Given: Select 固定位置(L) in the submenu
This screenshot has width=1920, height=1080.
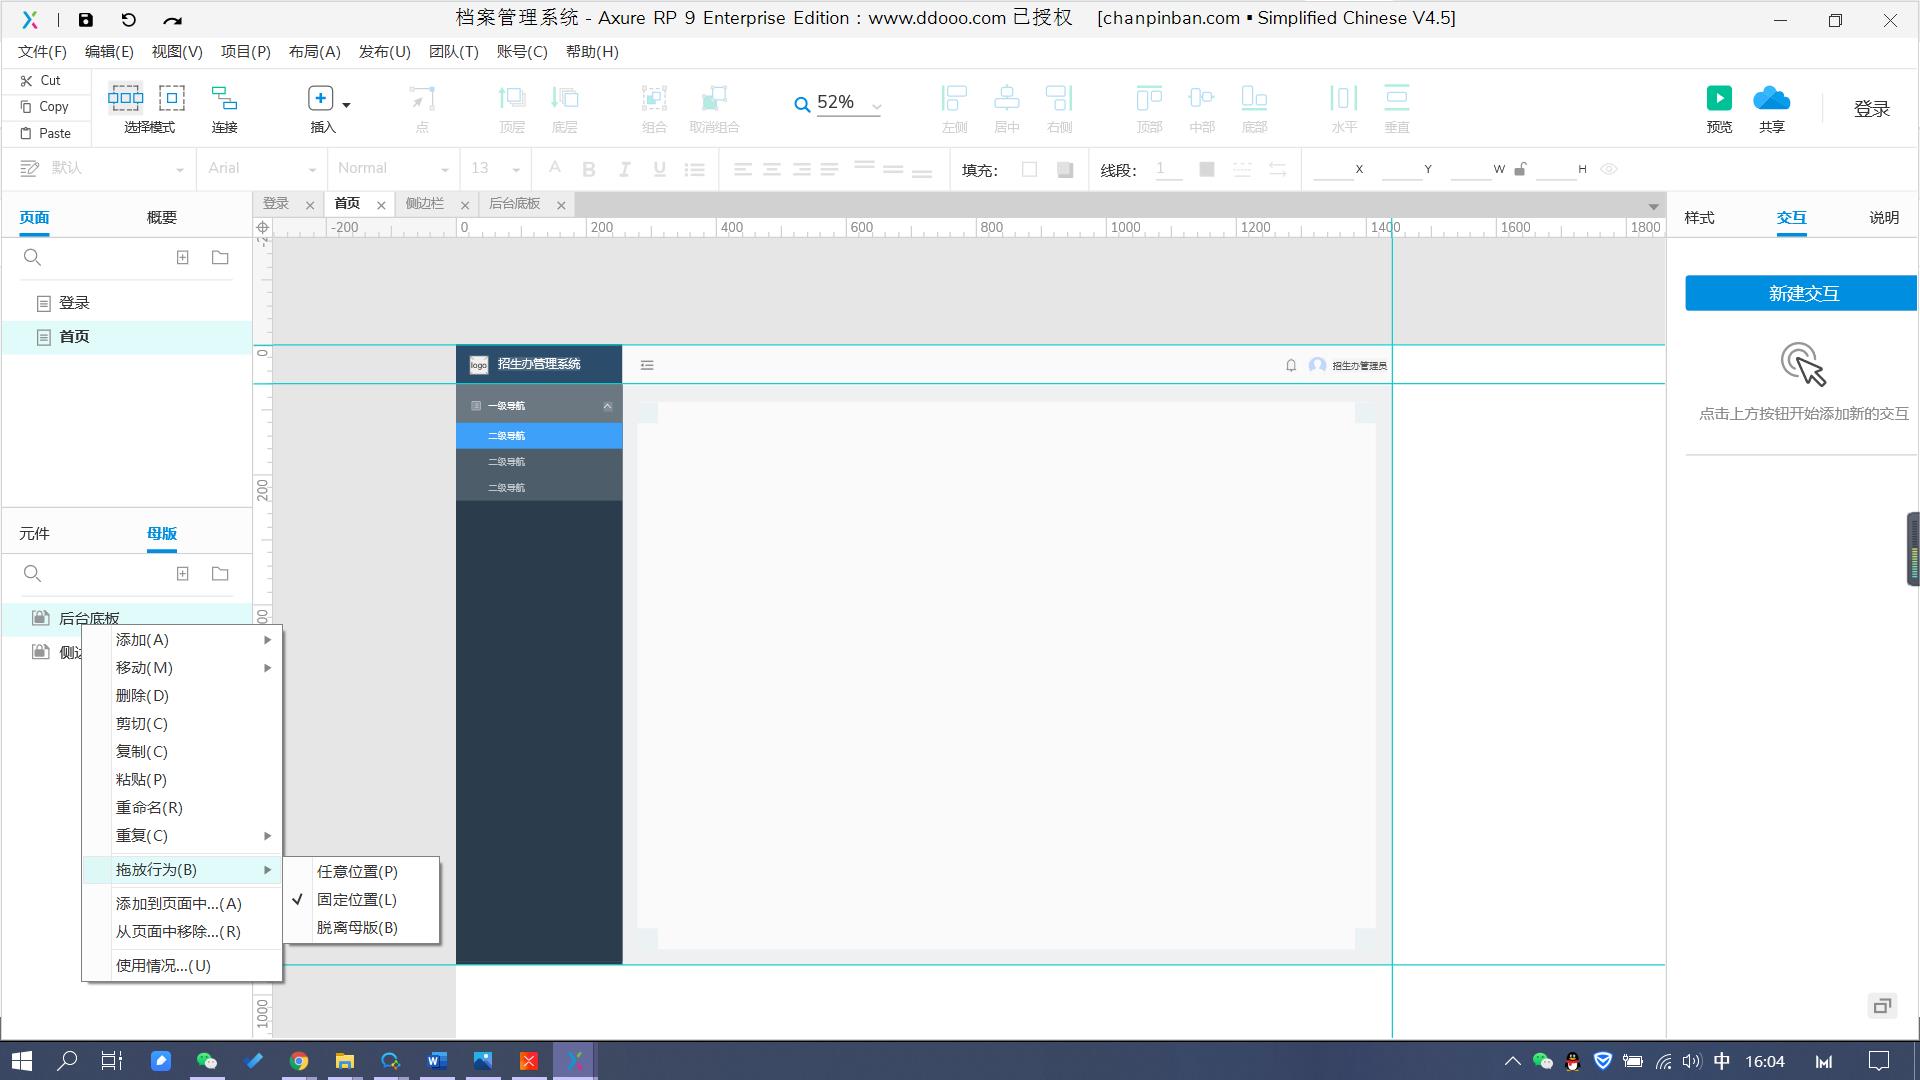Looking at the screenshot, I should pos(357,899).
